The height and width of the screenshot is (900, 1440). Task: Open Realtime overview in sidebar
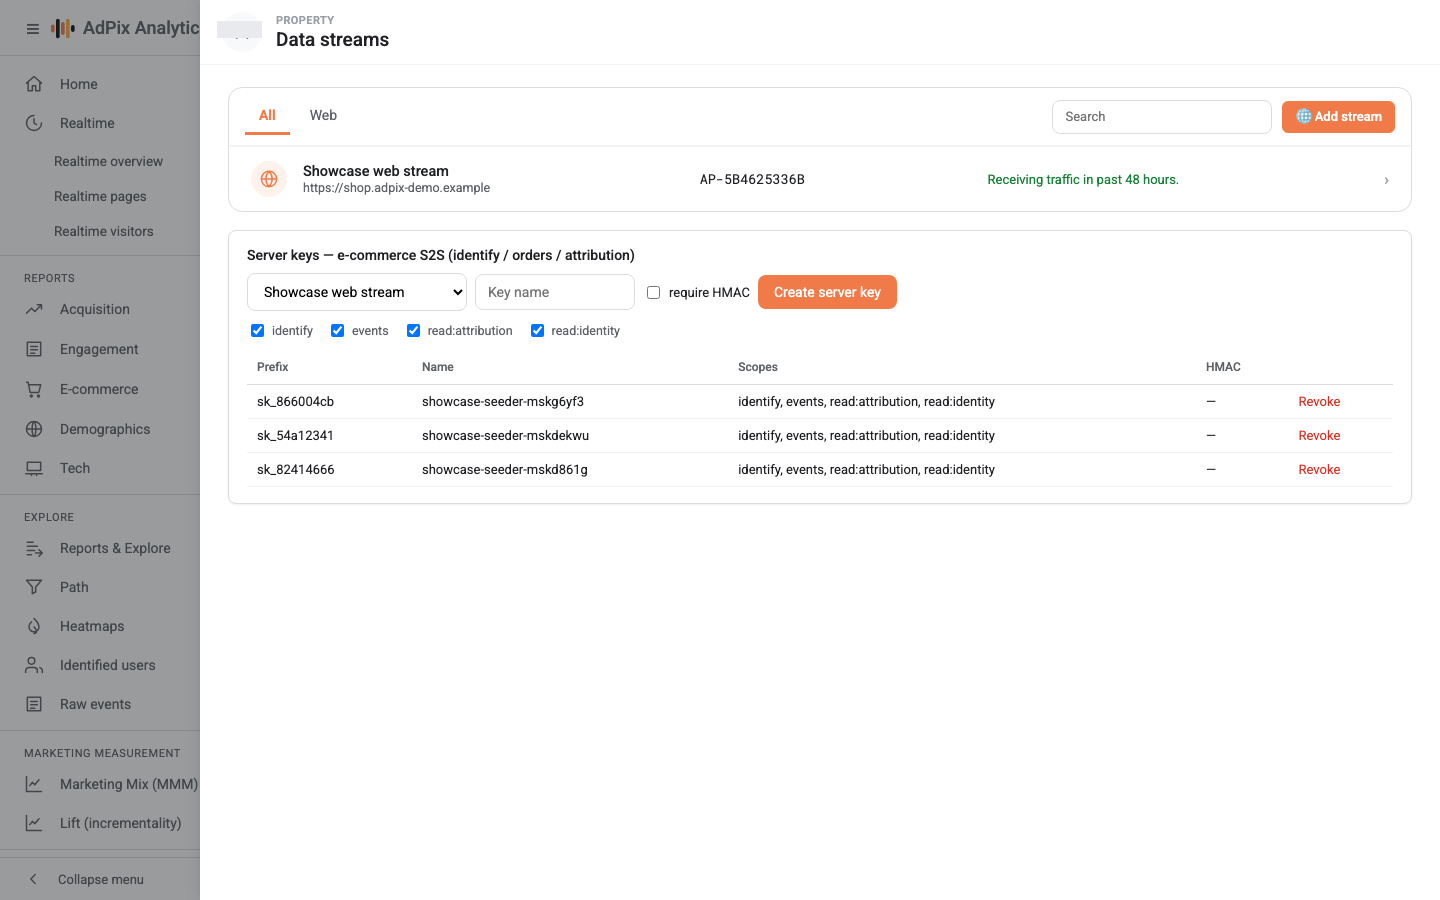[x=108, y=161]
